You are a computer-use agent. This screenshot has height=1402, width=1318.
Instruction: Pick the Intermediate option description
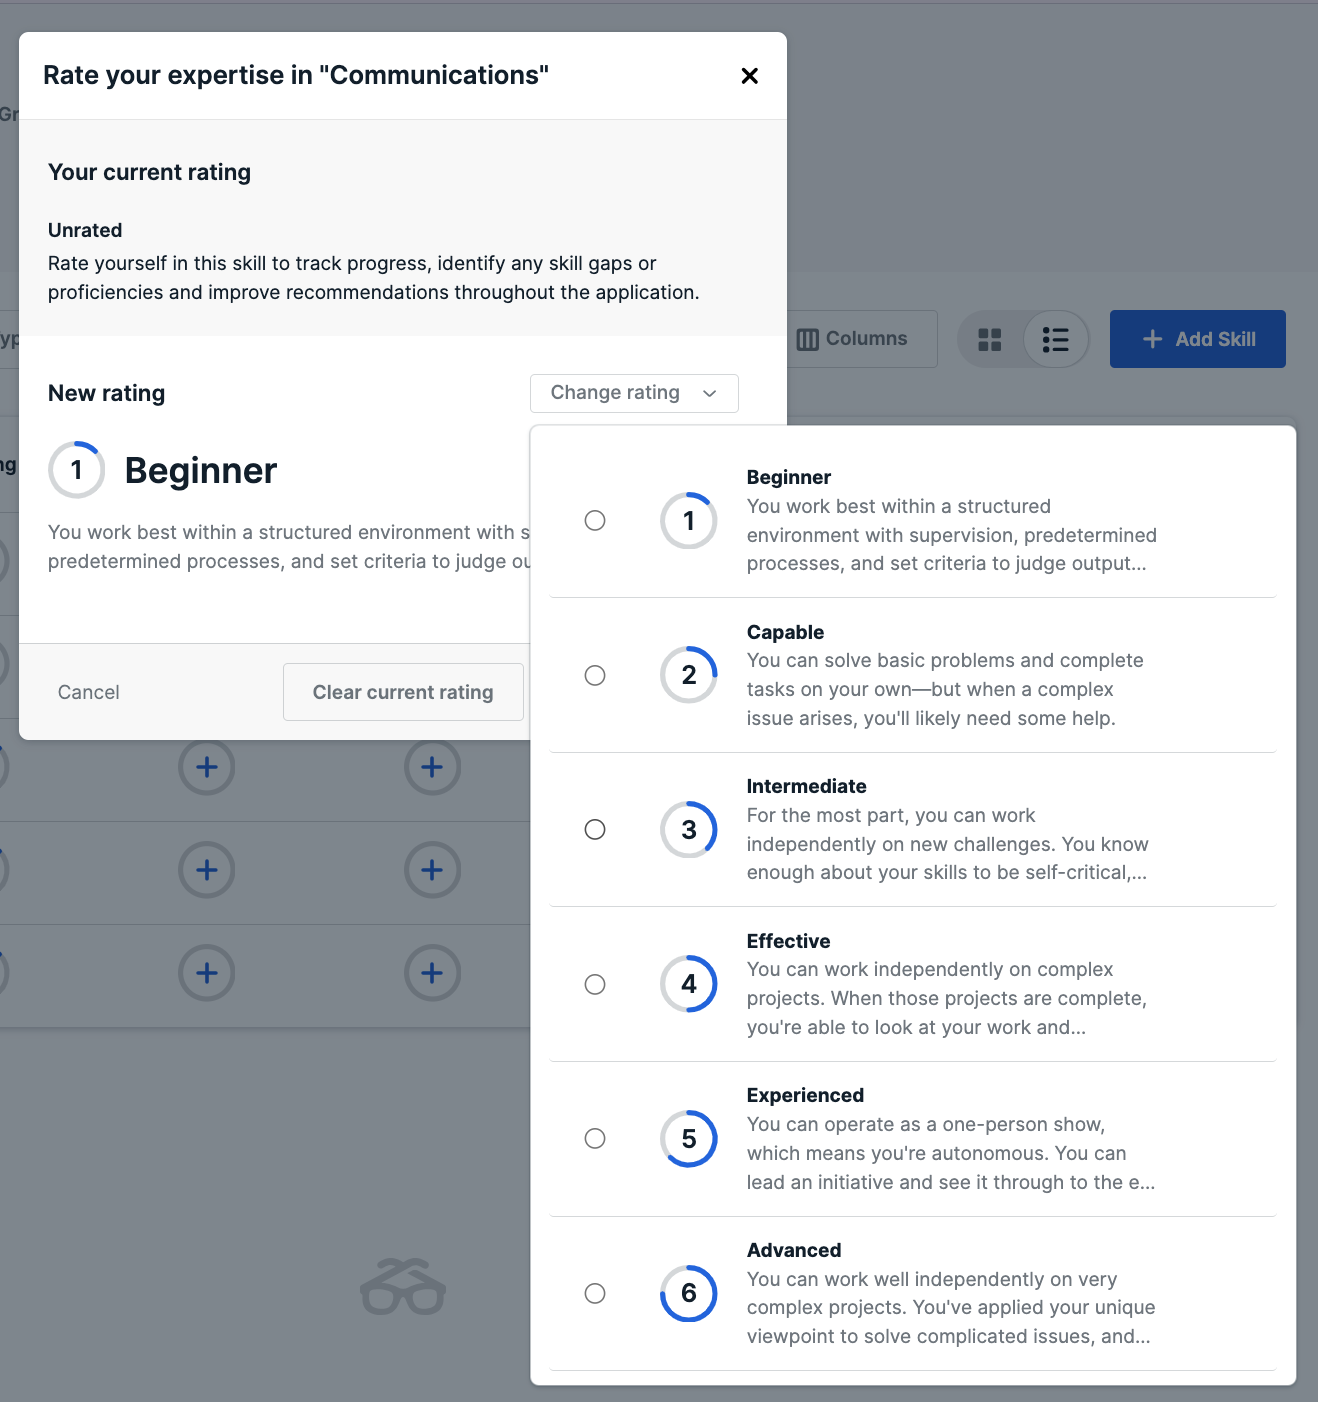tap(947, 844)
